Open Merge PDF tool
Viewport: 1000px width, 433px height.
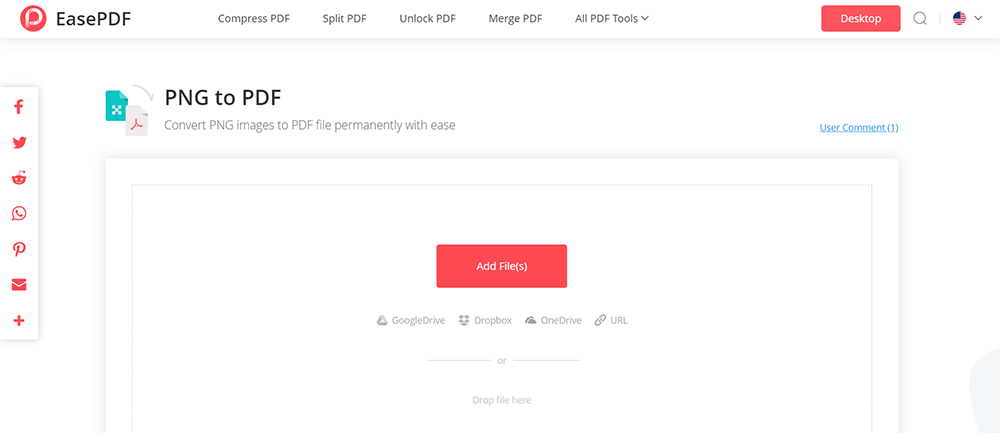(516, 18)
